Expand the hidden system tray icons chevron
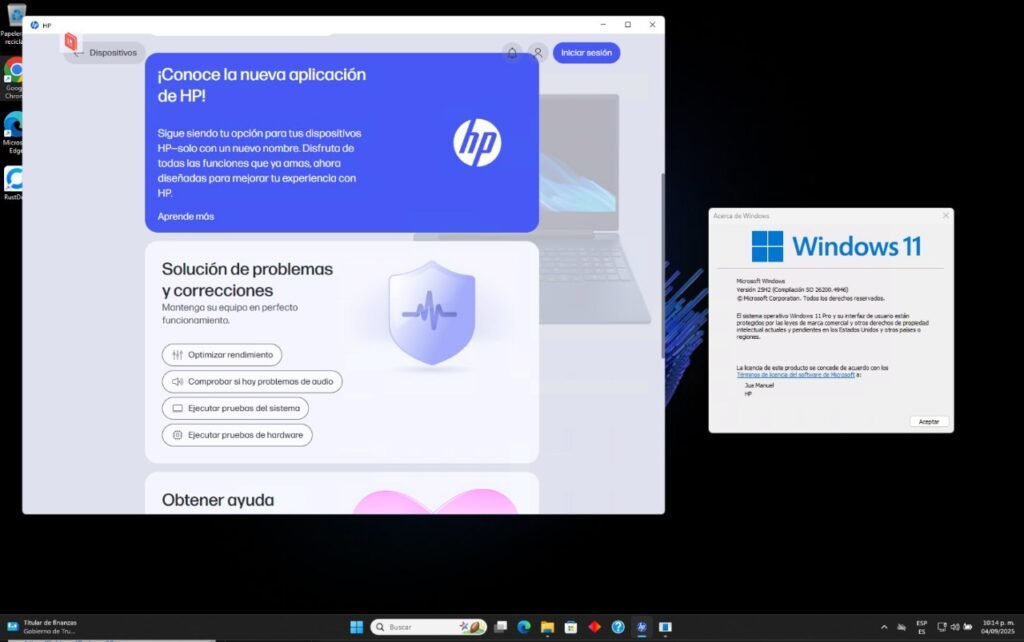 point(883,627)
